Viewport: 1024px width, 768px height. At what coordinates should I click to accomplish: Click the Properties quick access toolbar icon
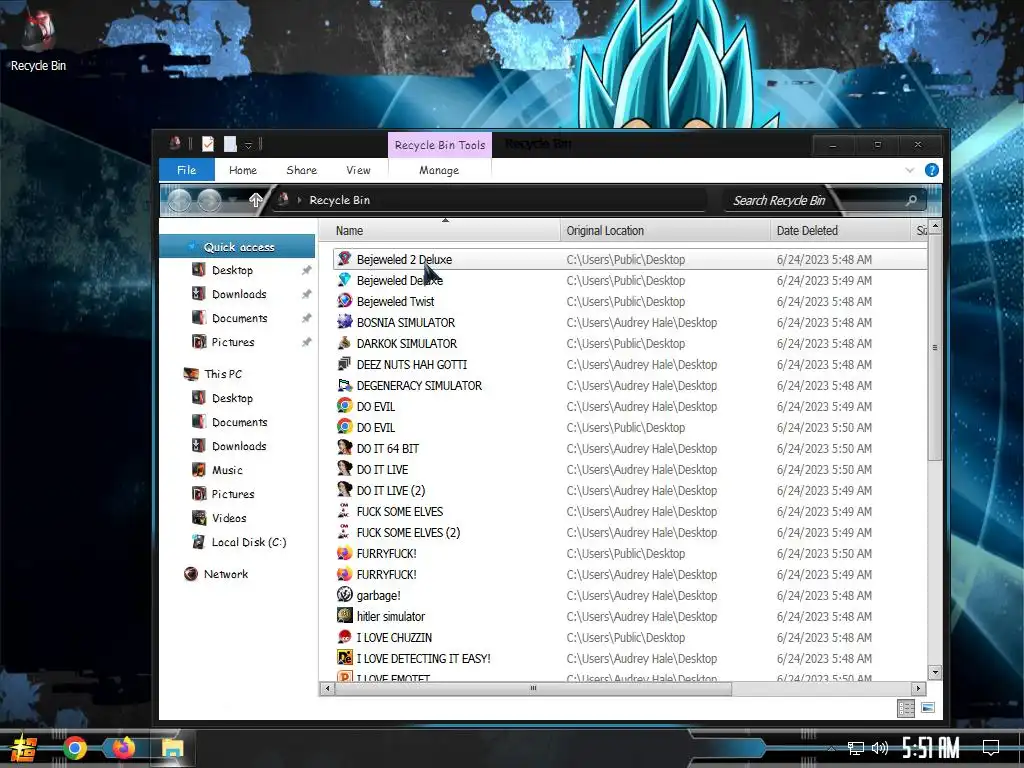(x=208, y=144)
